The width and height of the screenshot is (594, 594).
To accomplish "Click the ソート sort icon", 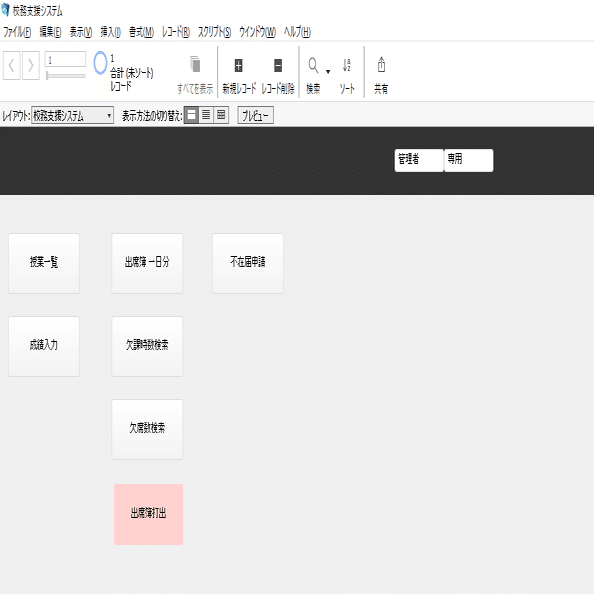I will coord(346,65).
